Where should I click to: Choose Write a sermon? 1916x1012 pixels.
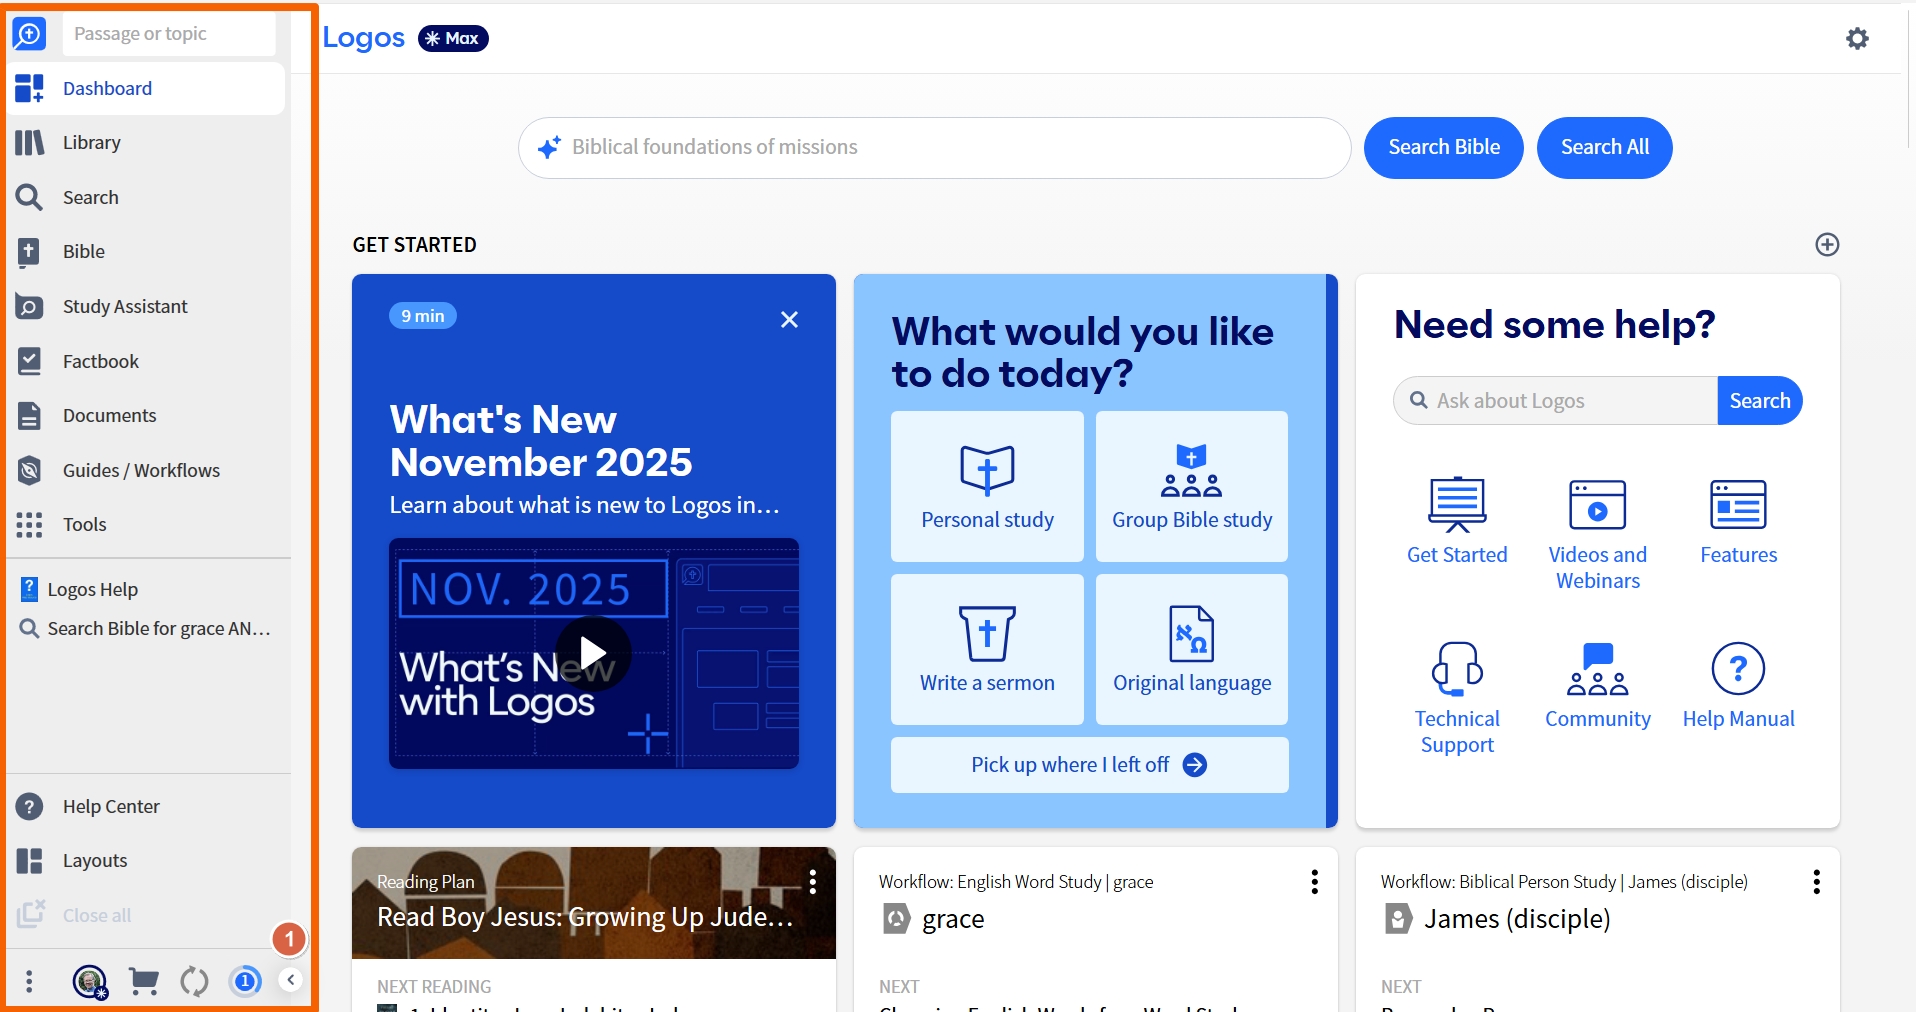[987, 649]
